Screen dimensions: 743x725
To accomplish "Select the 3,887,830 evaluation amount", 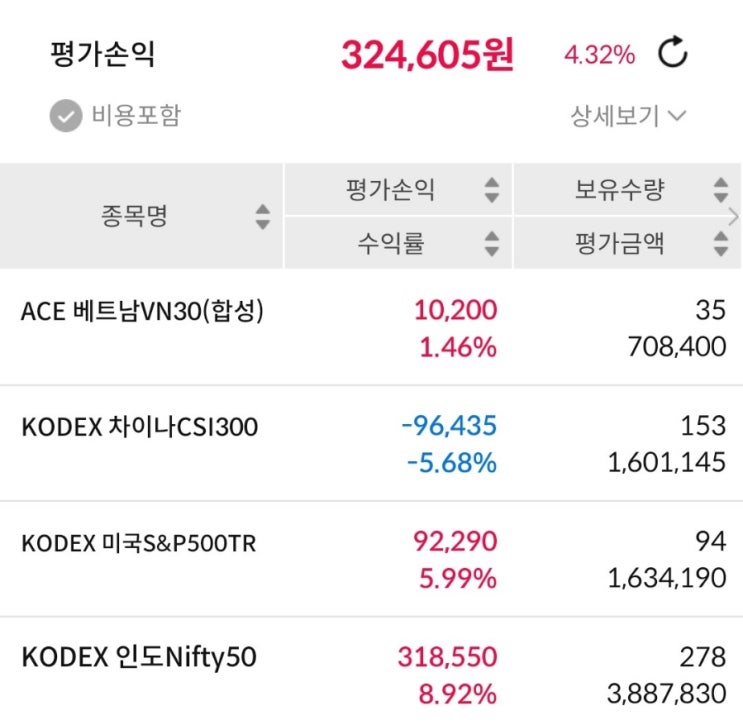I will tap(667, 693).
